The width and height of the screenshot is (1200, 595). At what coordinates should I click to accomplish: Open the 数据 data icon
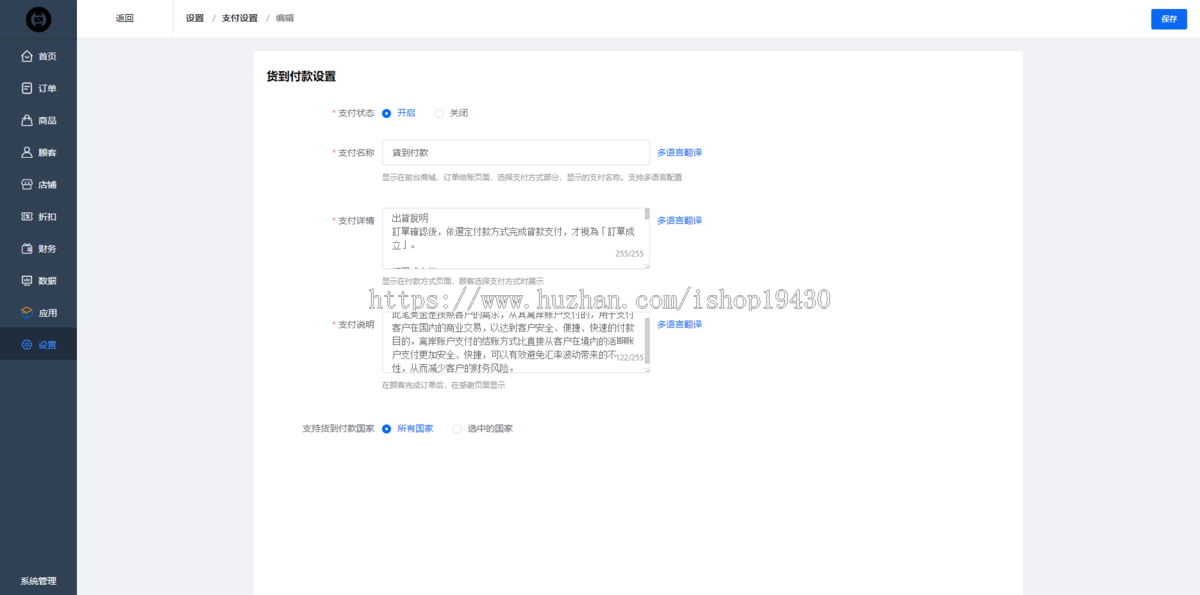pyautogui.click(x=27, y=280)
